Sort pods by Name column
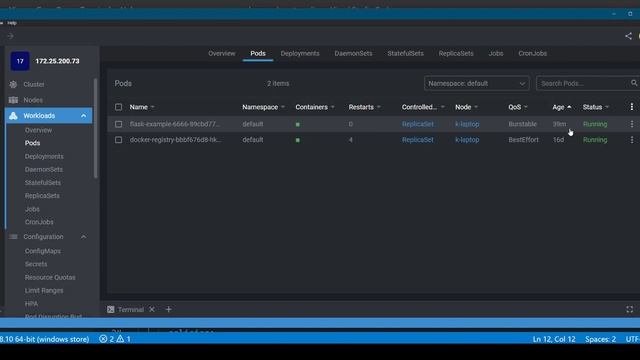This screenshot has width=640, height=360. click(x=142, y=107)
